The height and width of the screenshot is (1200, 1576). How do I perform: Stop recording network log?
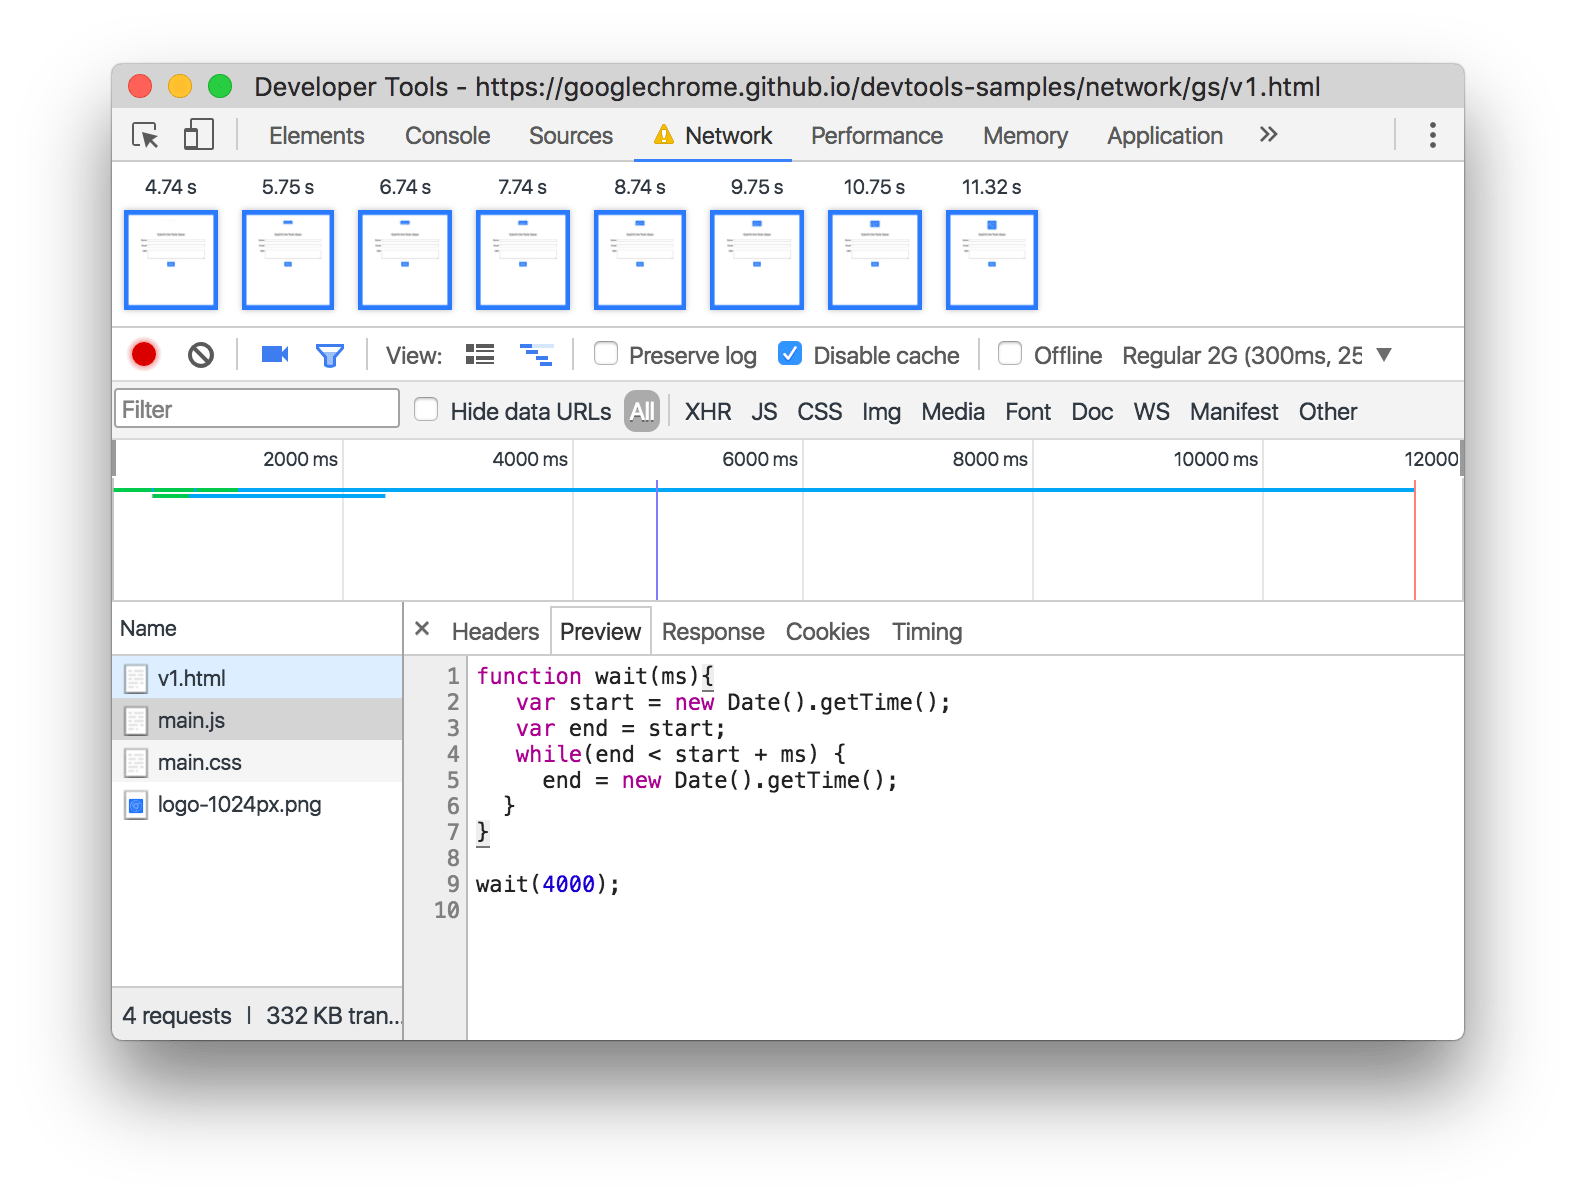tap(144, 355)
